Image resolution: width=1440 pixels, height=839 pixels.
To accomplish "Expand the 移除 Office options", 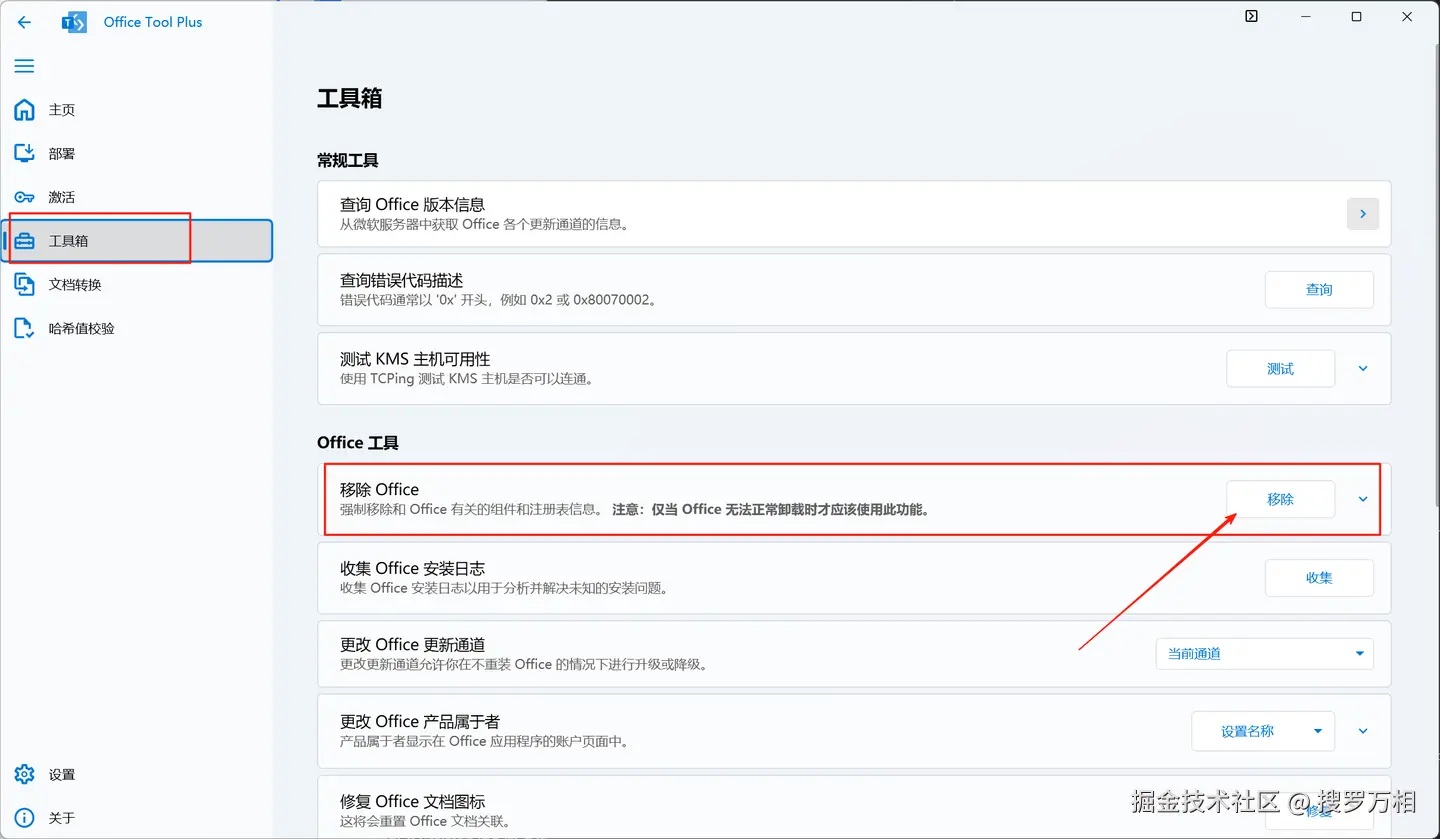I will [1363, 499].
